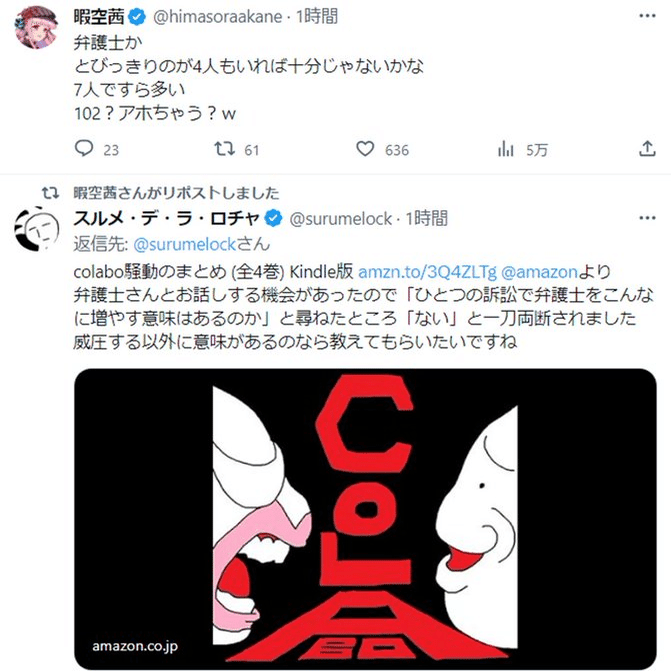Open the @amazon mention

[x=539, y=272]
